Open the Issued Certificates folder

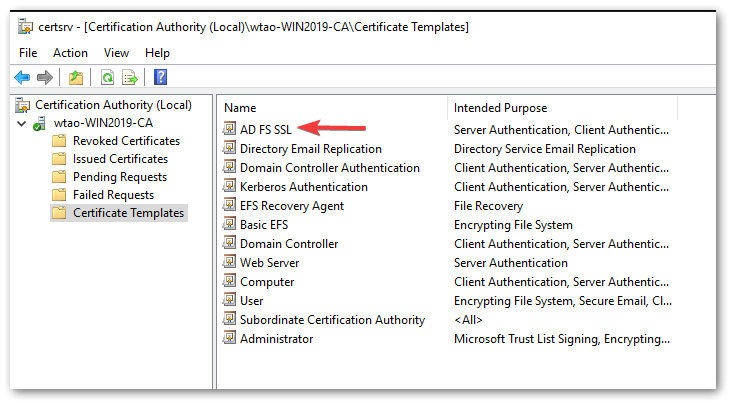120,159
